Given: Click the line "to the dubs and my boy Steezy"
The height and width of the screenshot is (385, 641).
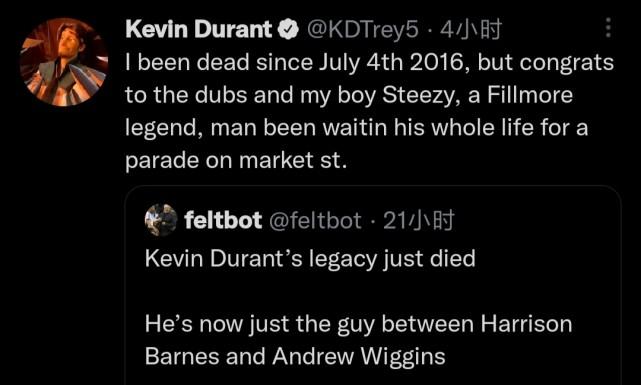Looking at the screenshot, I should [349, 95].
